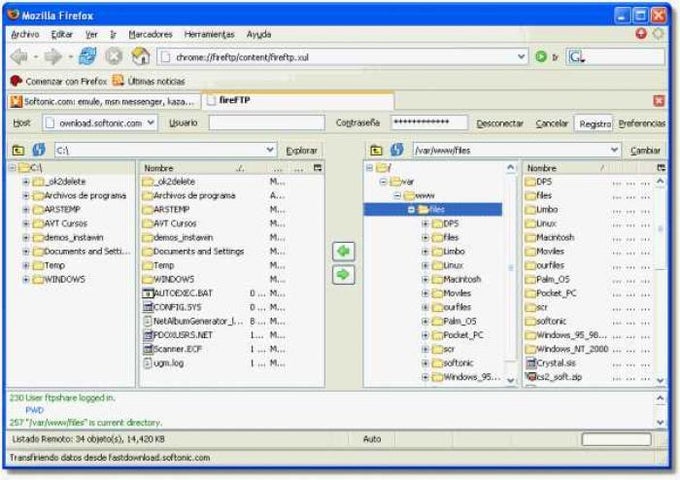
Task: Open Preferencias settings
Action: click(x=642, y=124)
